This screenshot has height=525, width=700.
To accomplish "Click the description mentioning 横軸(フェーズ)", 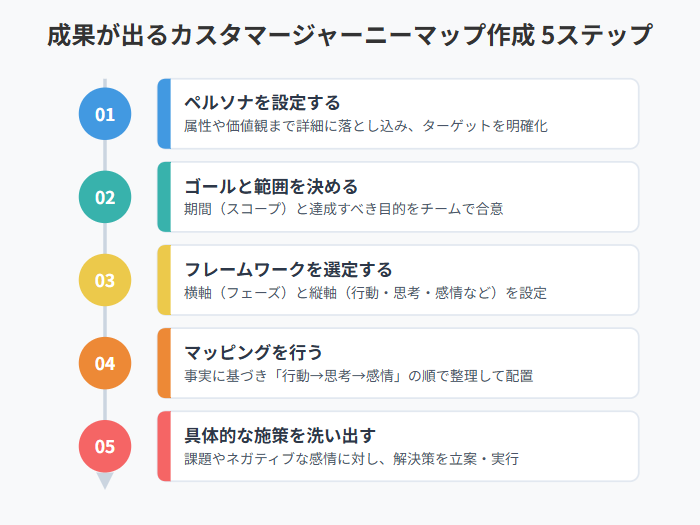I will point(366,292).
